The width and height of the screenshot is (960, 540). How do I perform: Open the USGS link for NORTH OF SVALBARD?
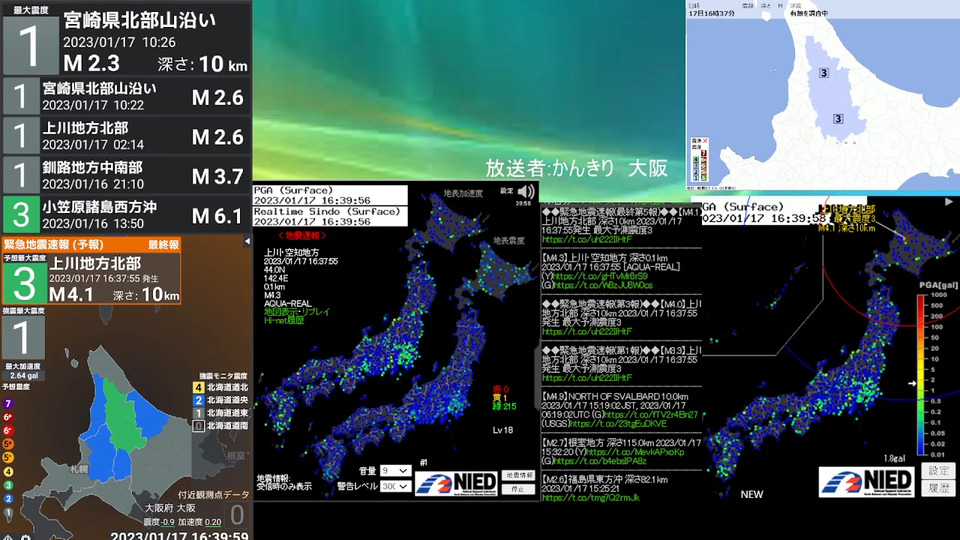[618, 423]
